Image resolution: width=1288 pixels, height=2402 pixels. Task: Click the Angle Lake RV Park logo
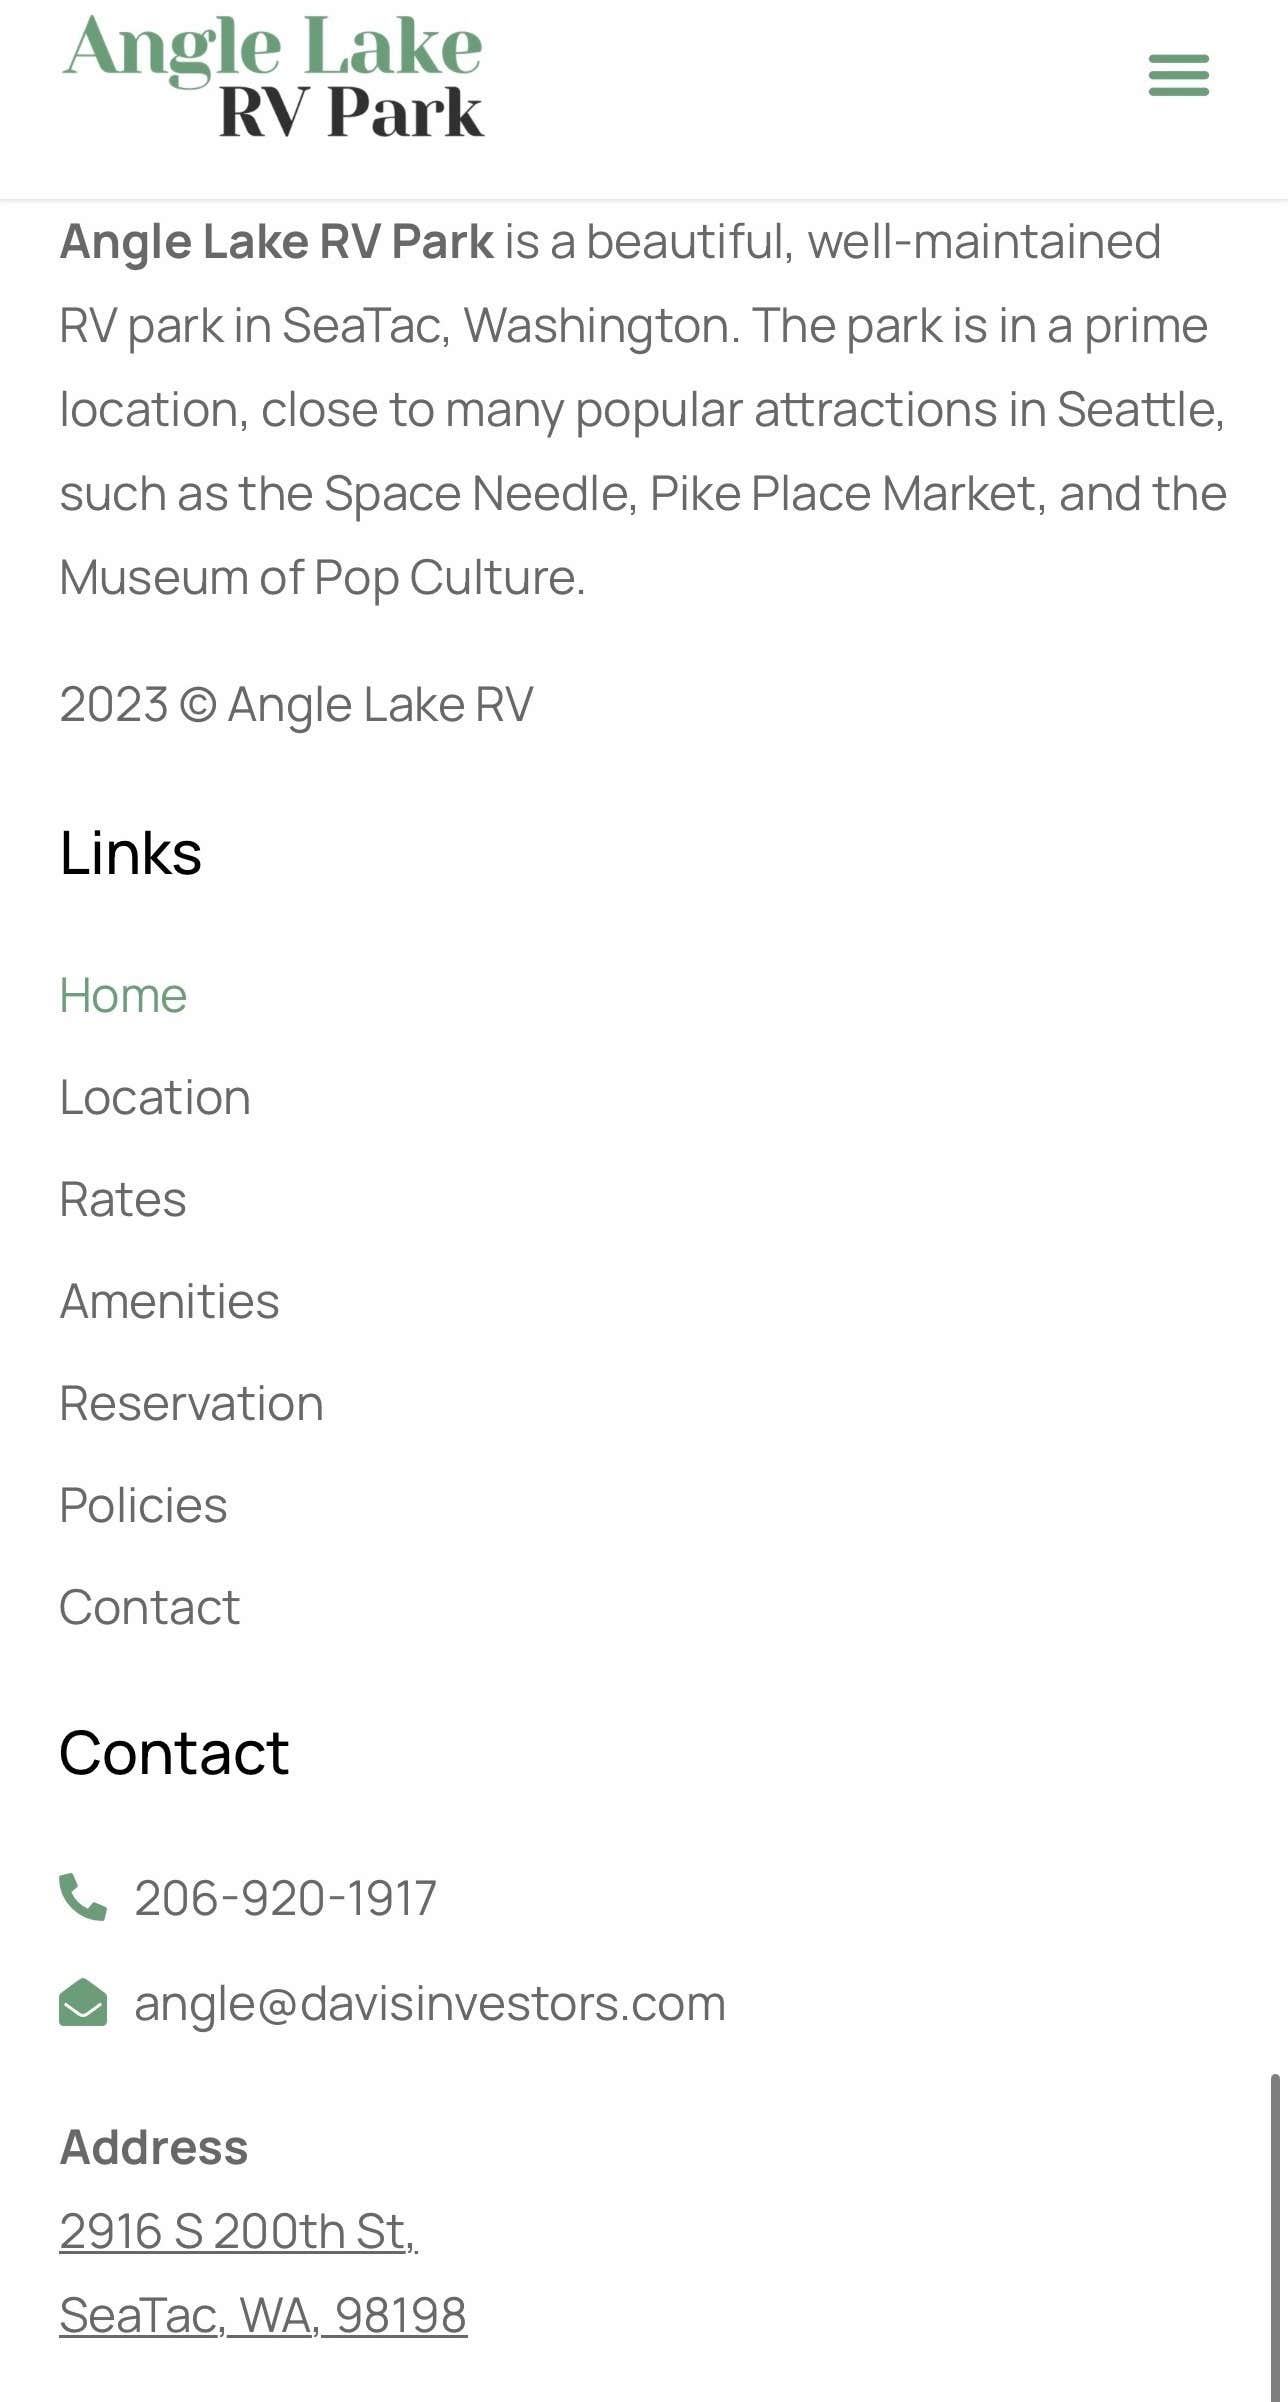273,76
